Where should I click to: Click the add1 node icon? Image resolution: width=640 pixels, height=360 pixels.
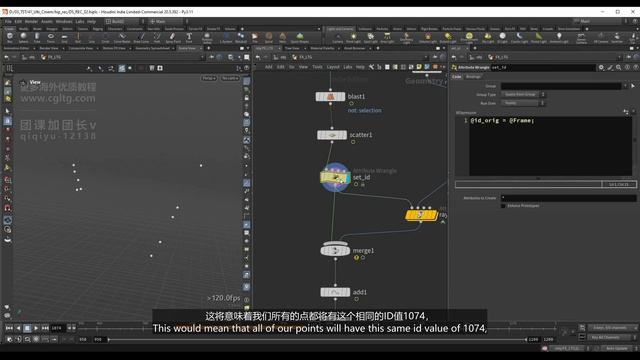pos(335,292)
